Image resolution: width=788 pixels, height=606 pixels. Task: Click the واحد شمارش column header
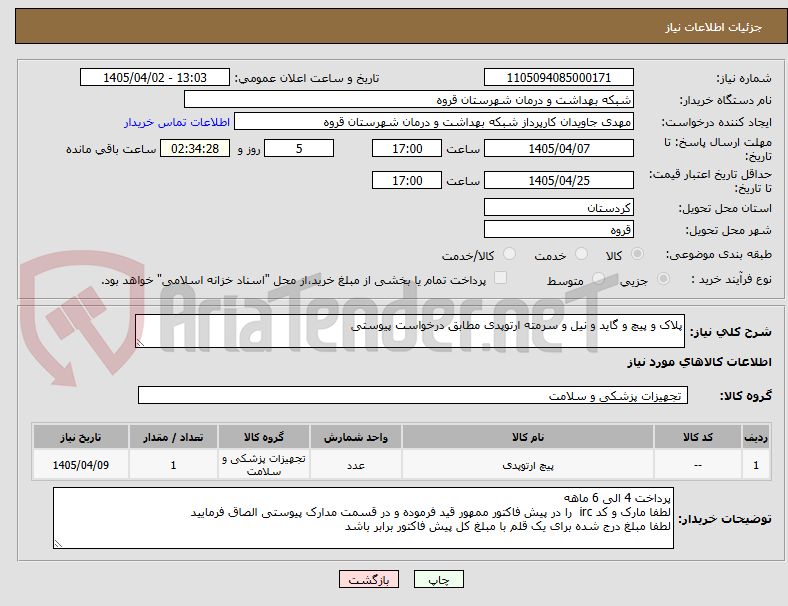(x=356, y=437)
